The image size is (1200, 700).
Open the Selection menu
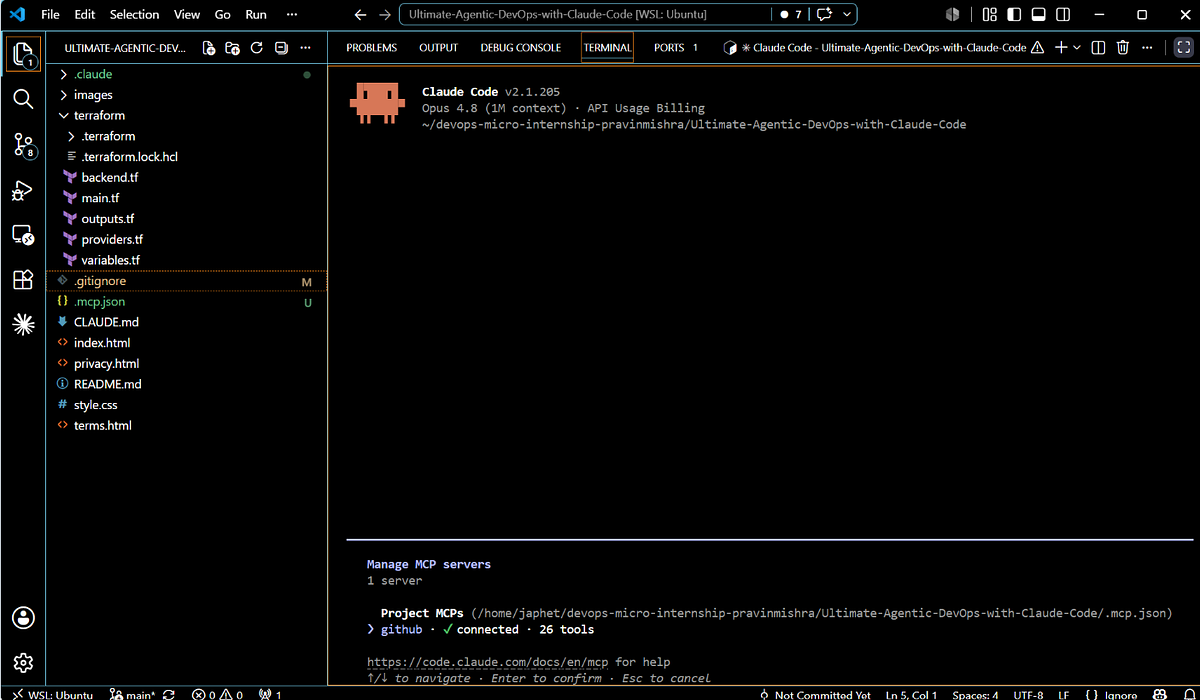[134, 15]
